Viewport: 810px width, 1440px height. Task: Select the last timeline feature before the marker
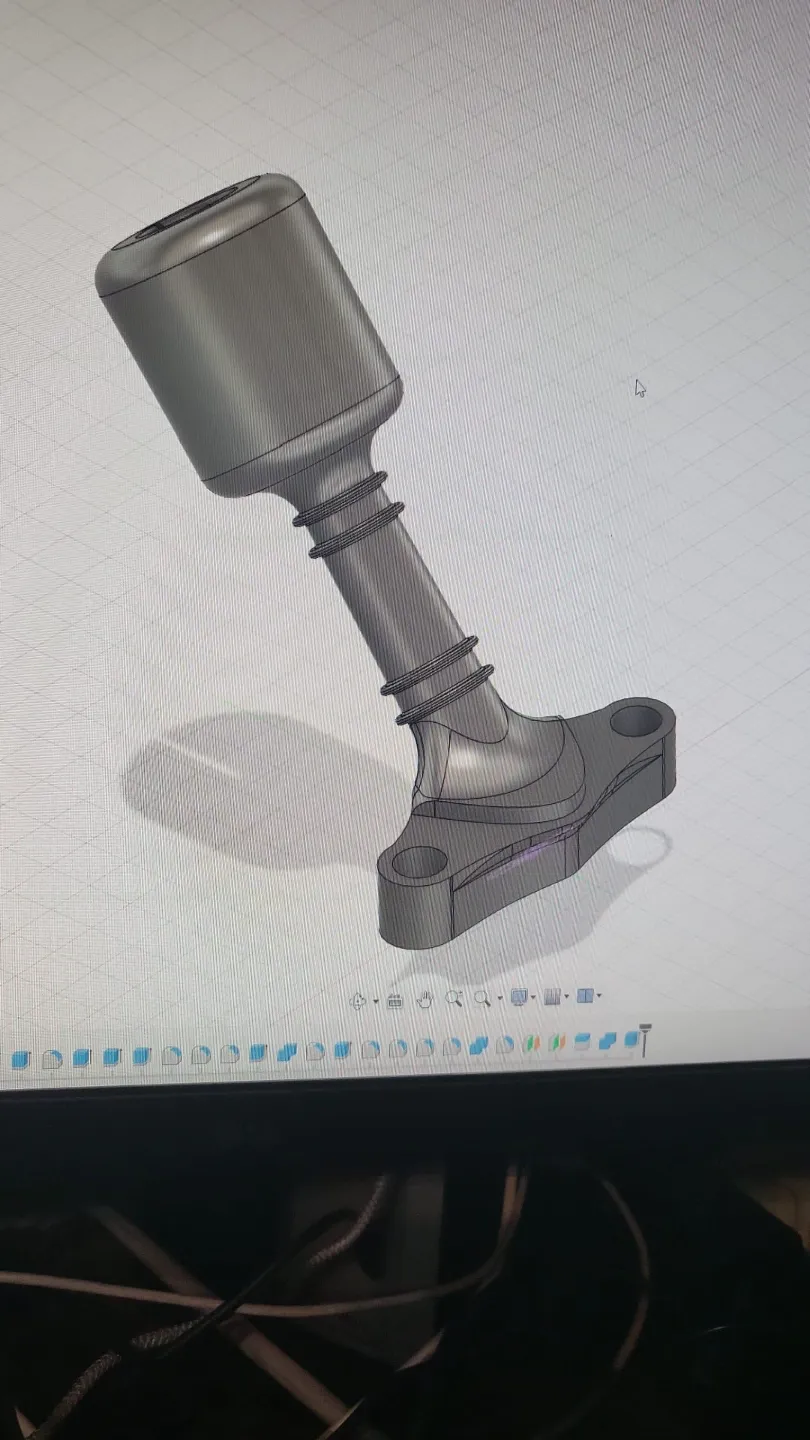(x=630, y=1040)
